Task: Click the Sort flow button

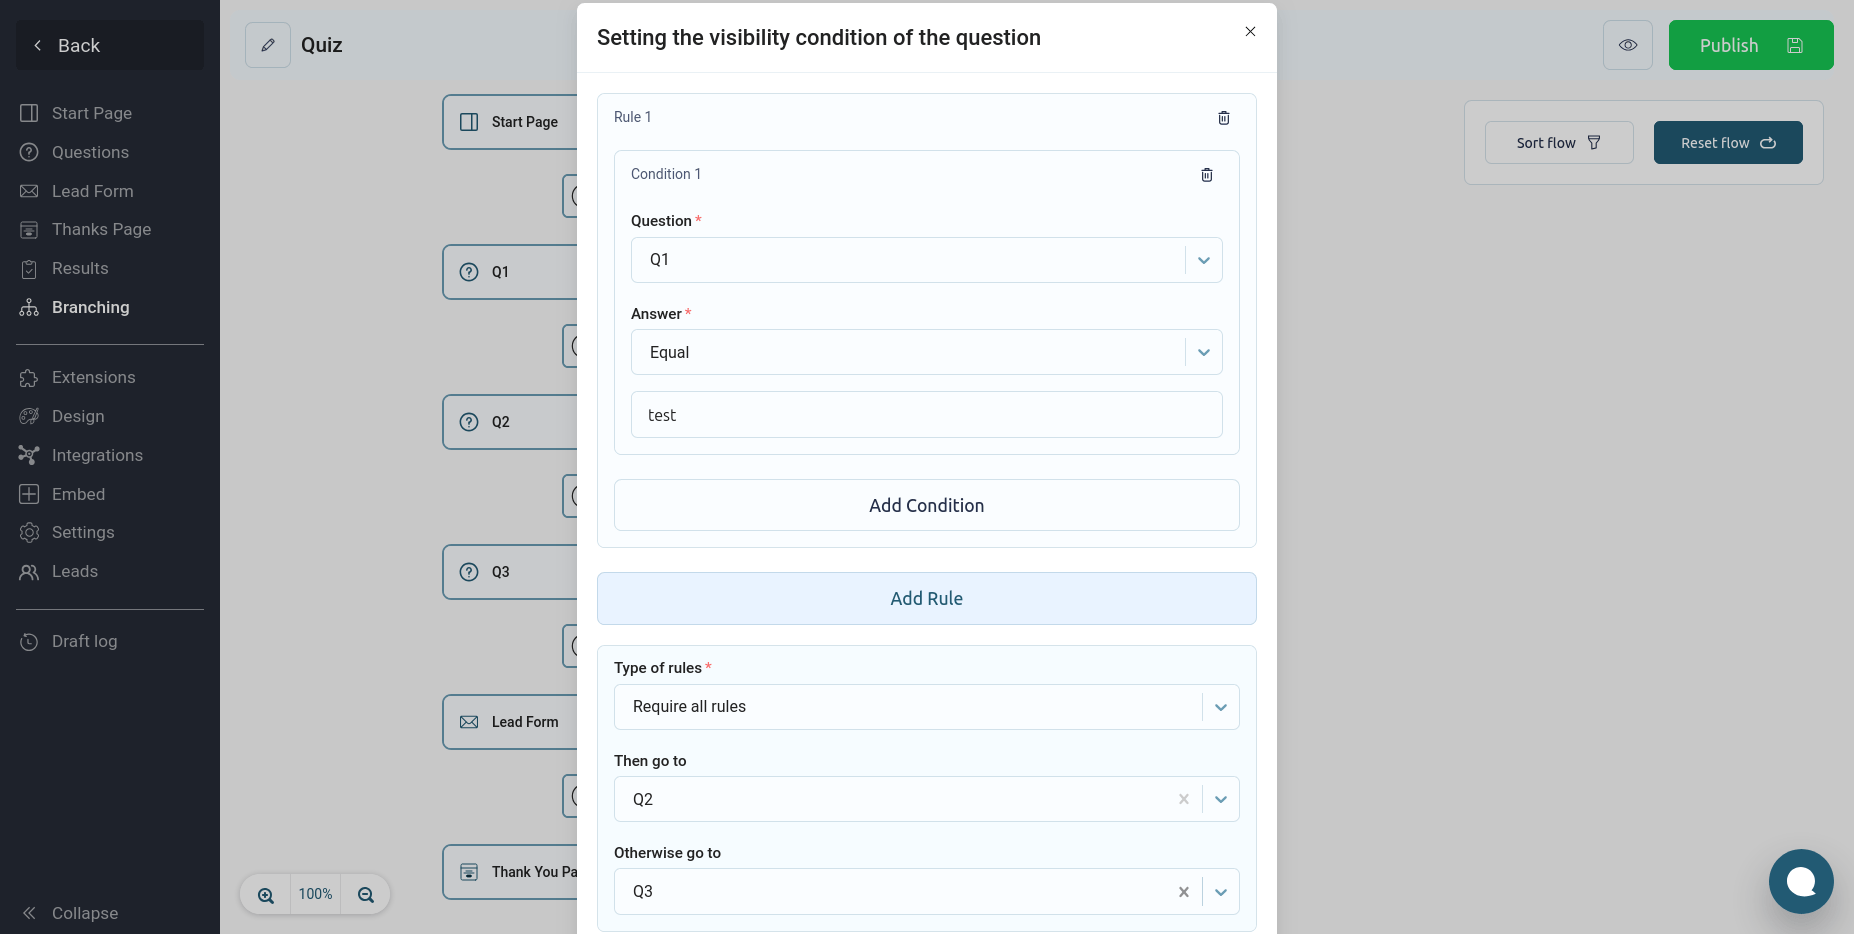Action: coord(1559,143)
